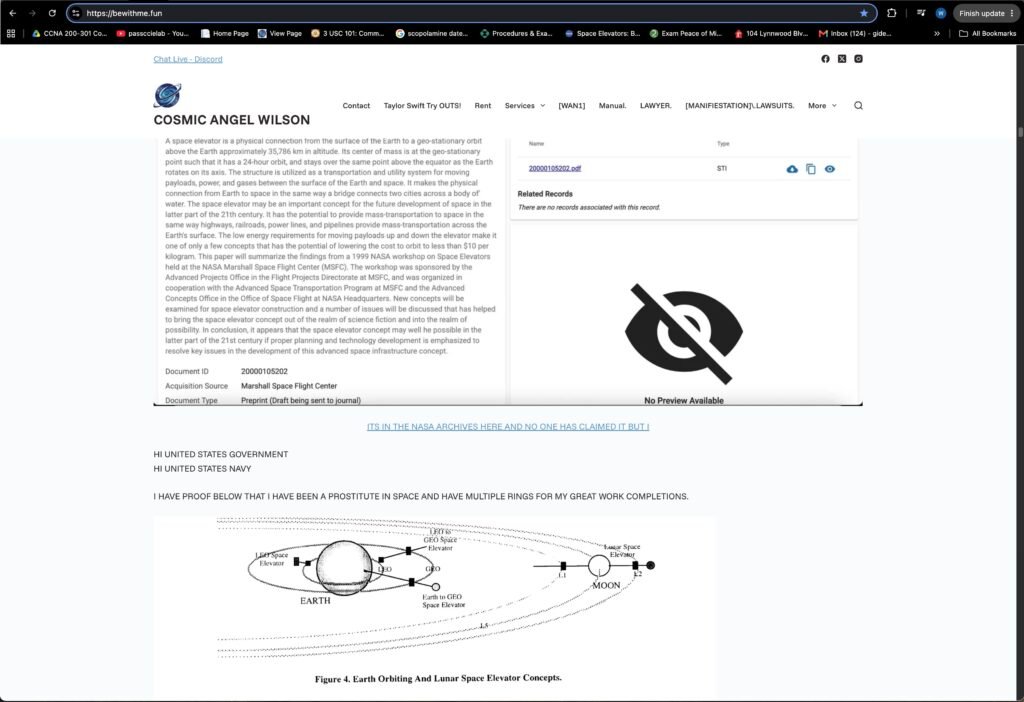This screenshot has width=1024, height=702.
Task: Open the Gmail Inbox (124) bookmark
Action: tap(856, 33)
